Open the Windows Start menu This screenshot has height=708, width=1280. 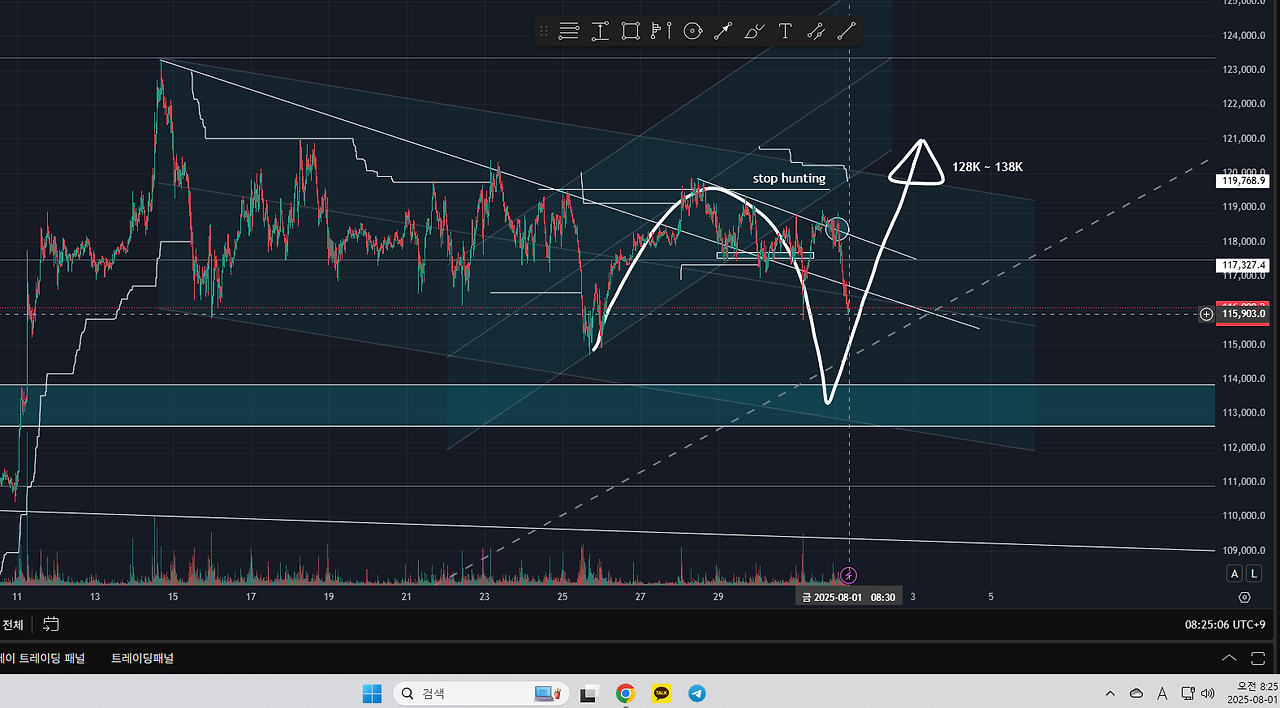pos(372,693)
